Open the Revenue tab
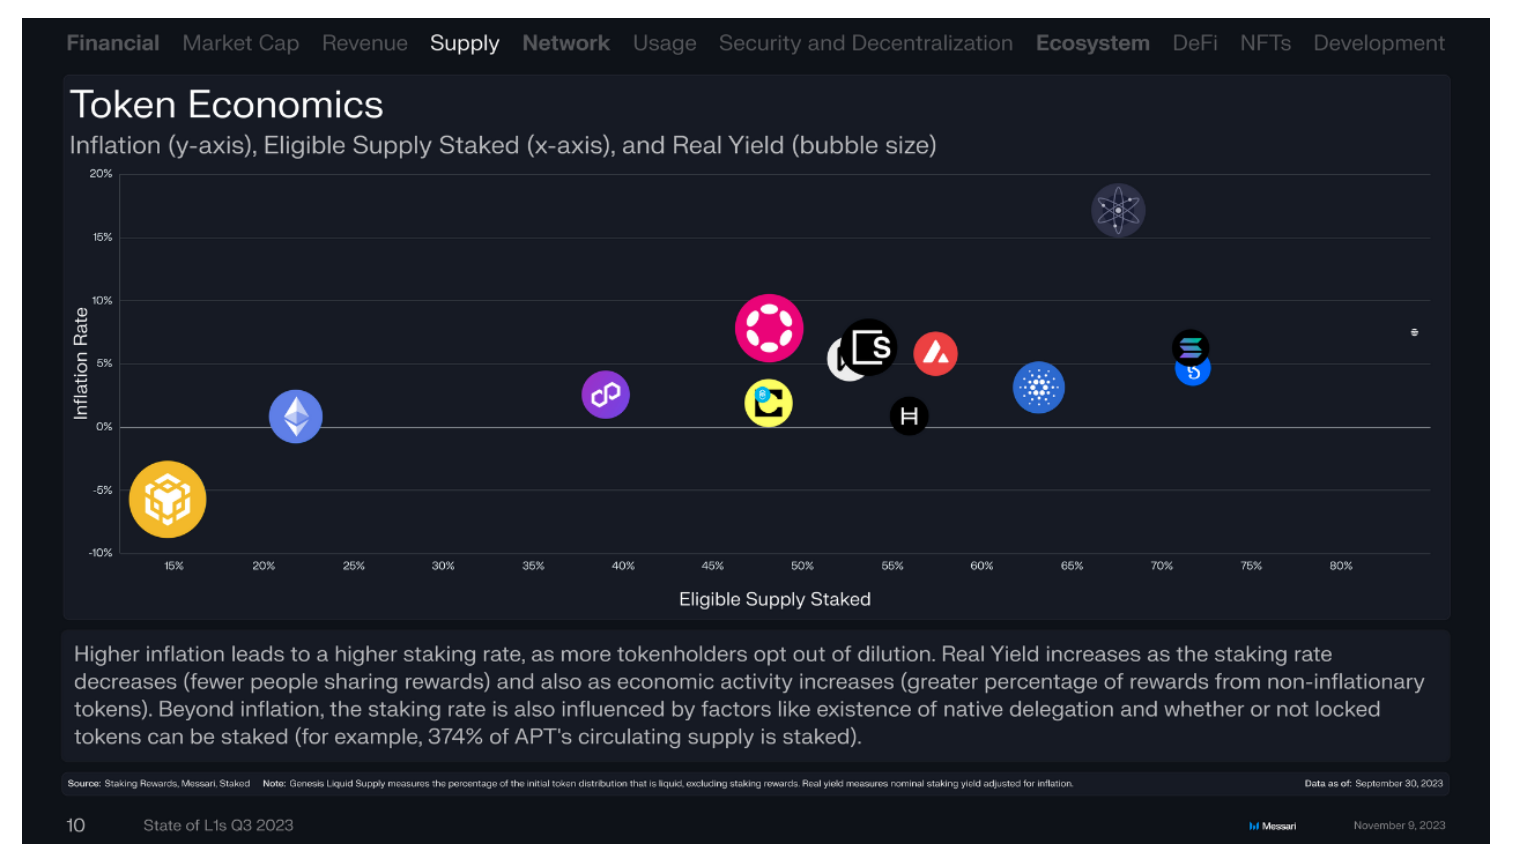 coord(365,43)
